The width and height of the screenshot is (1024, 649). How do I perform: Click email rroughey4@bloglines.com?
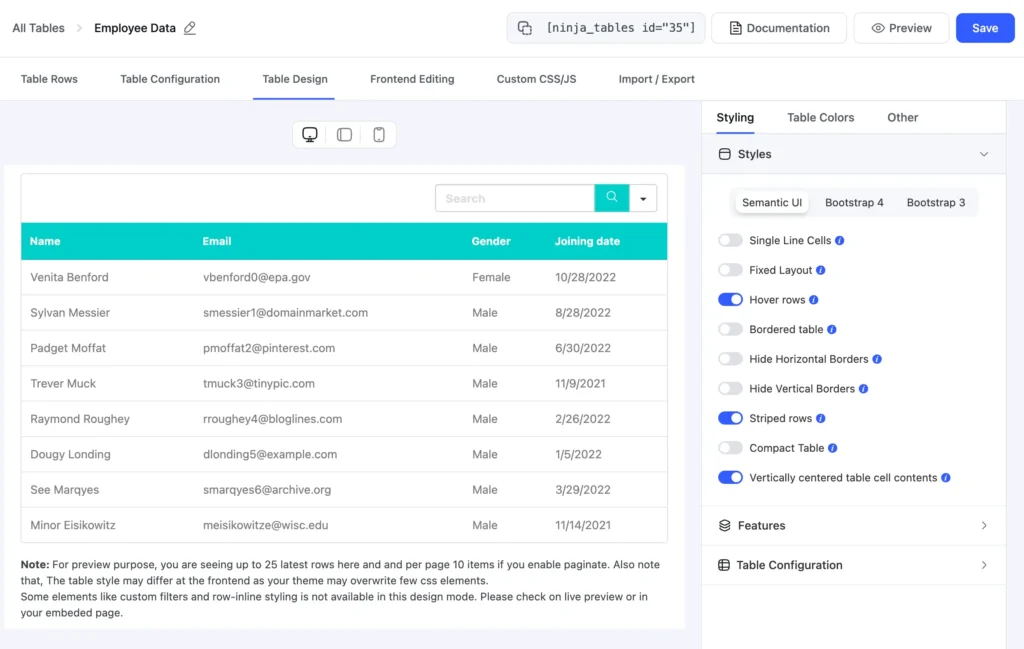coord(272,419)
